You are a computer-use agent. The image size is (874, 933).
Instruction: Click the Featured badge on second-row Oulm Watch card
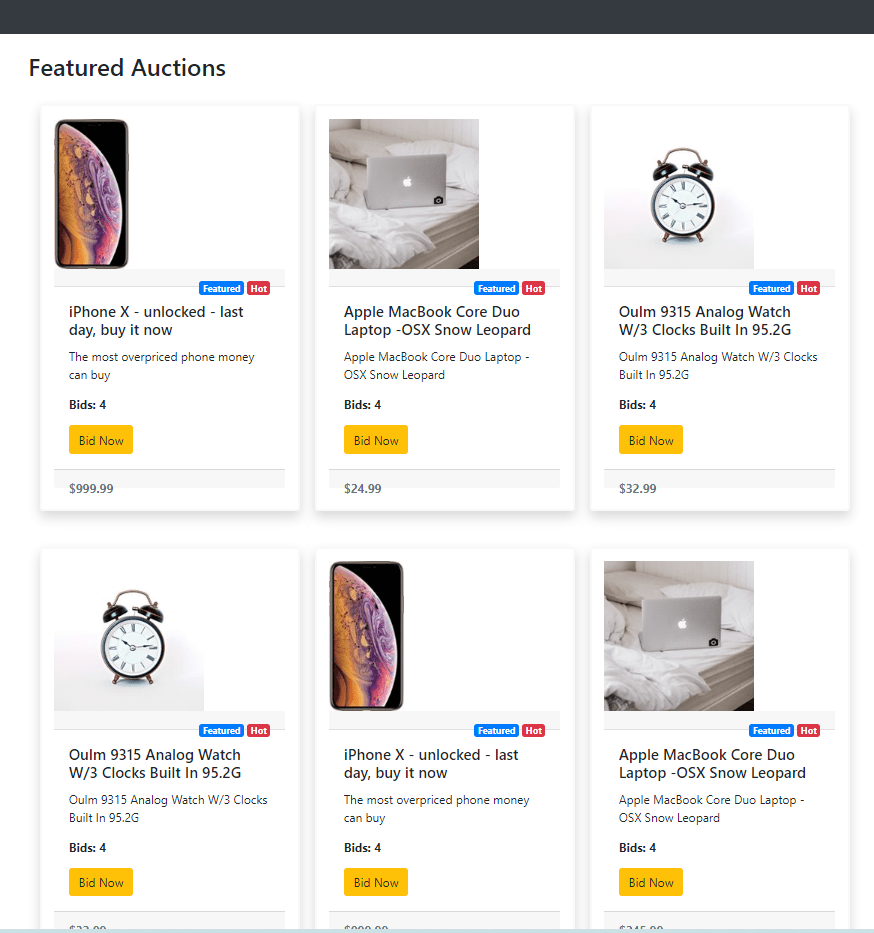click(x=221, y=731)
